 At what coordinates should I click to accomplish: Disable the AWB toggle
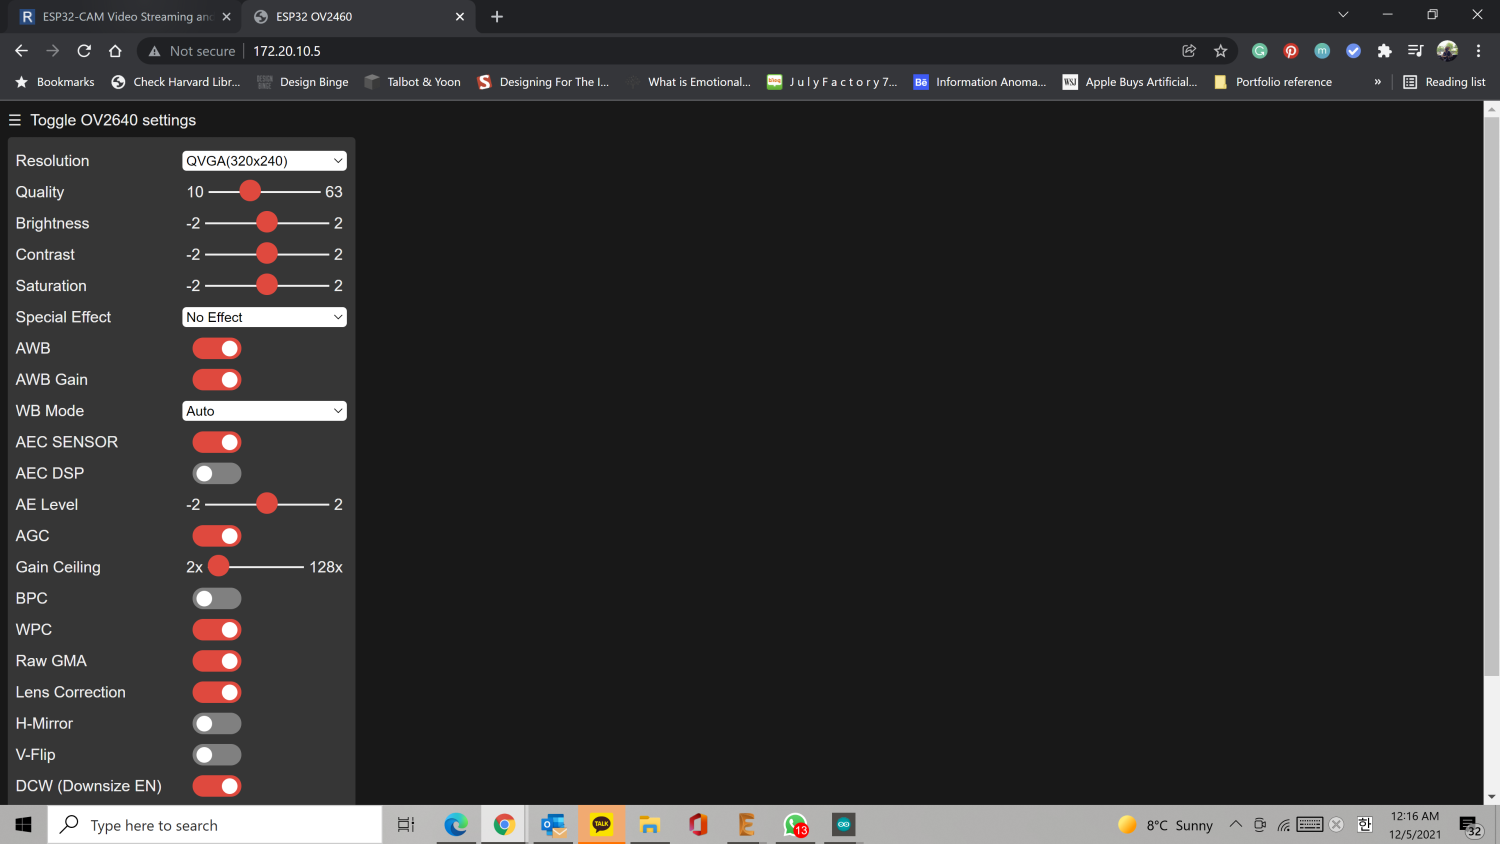[x=217, y=348]
